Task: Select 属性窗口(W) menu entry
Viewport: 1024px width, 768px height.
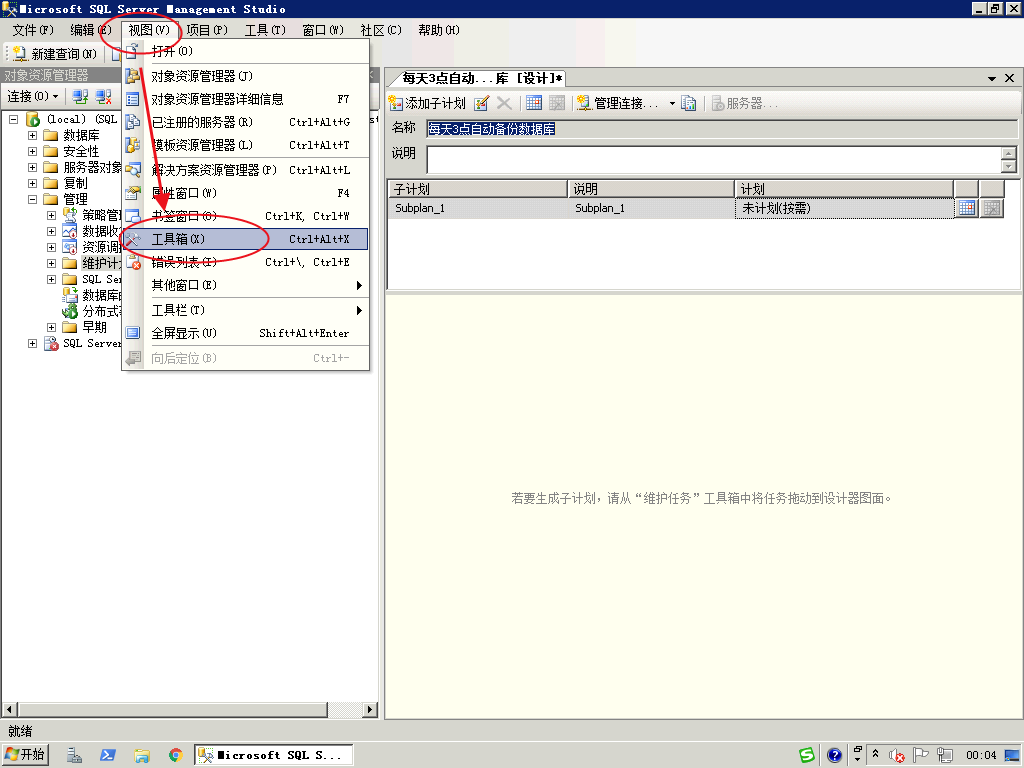Action: 246,193
